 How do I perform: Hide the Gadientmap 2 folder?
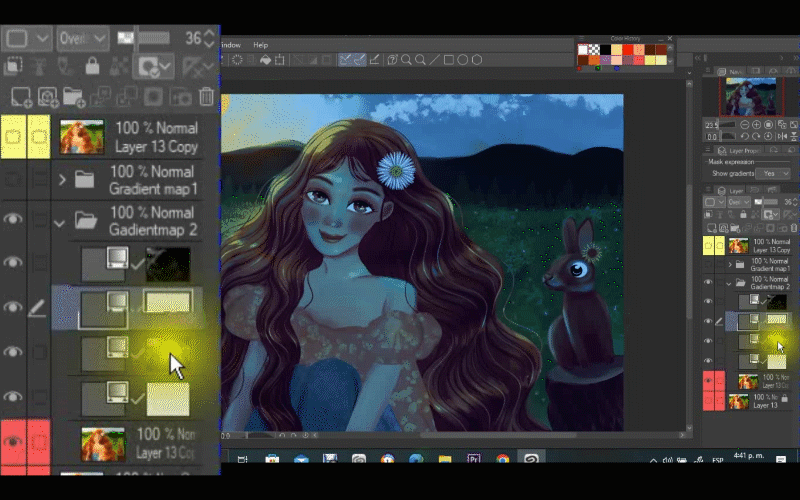pyautogui.click(x=13, y=221)
